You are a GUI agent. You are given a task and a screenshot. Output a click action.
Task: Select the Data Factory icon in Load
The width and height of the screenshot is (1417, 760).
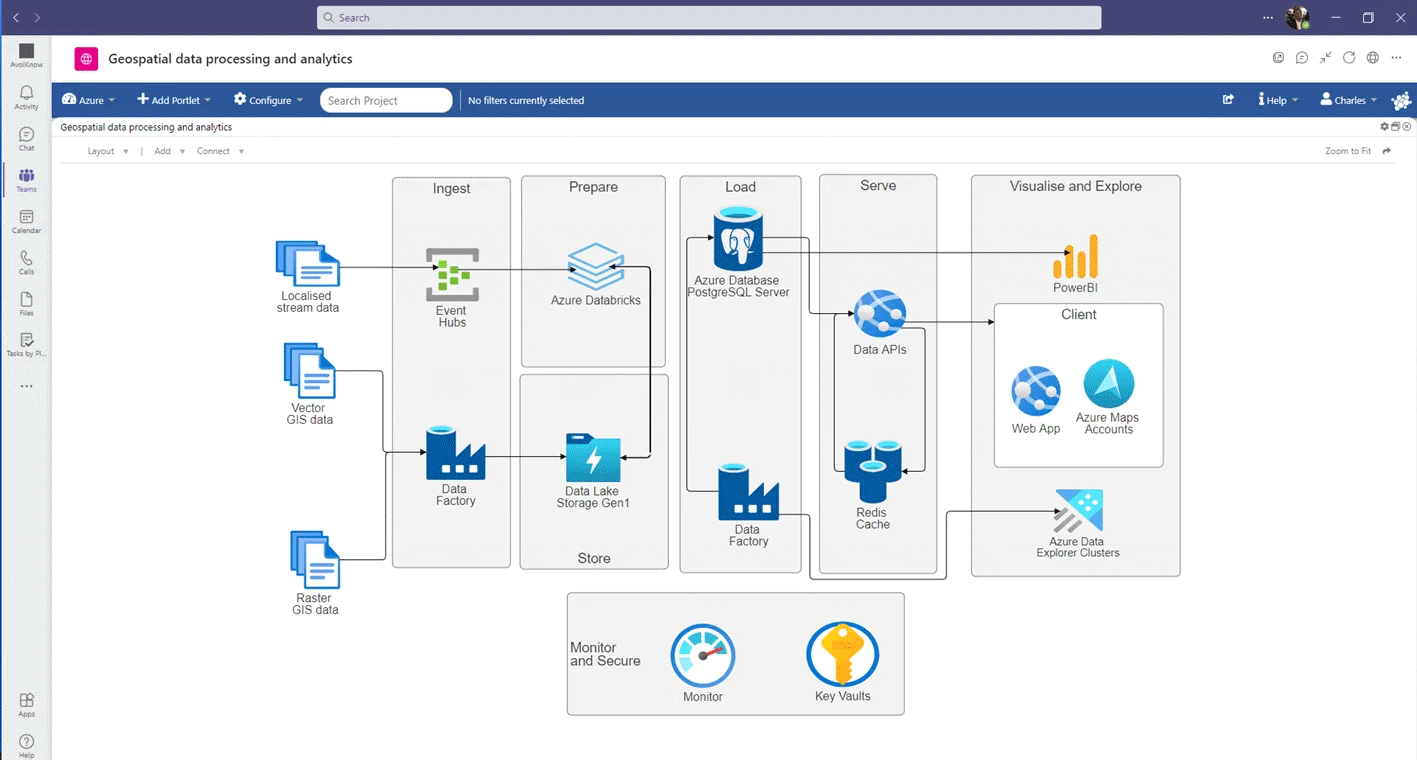(x=748, y=492)
